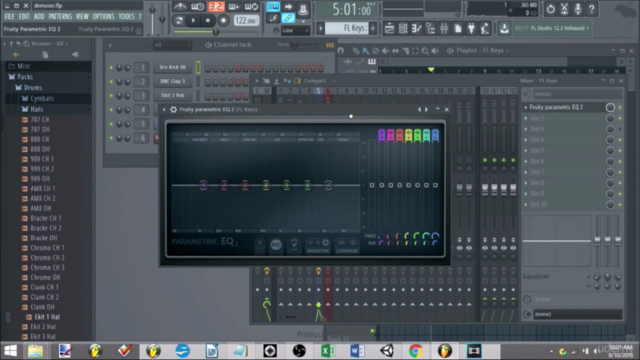Click the download arrow news icon

click(x=504, y=28)
